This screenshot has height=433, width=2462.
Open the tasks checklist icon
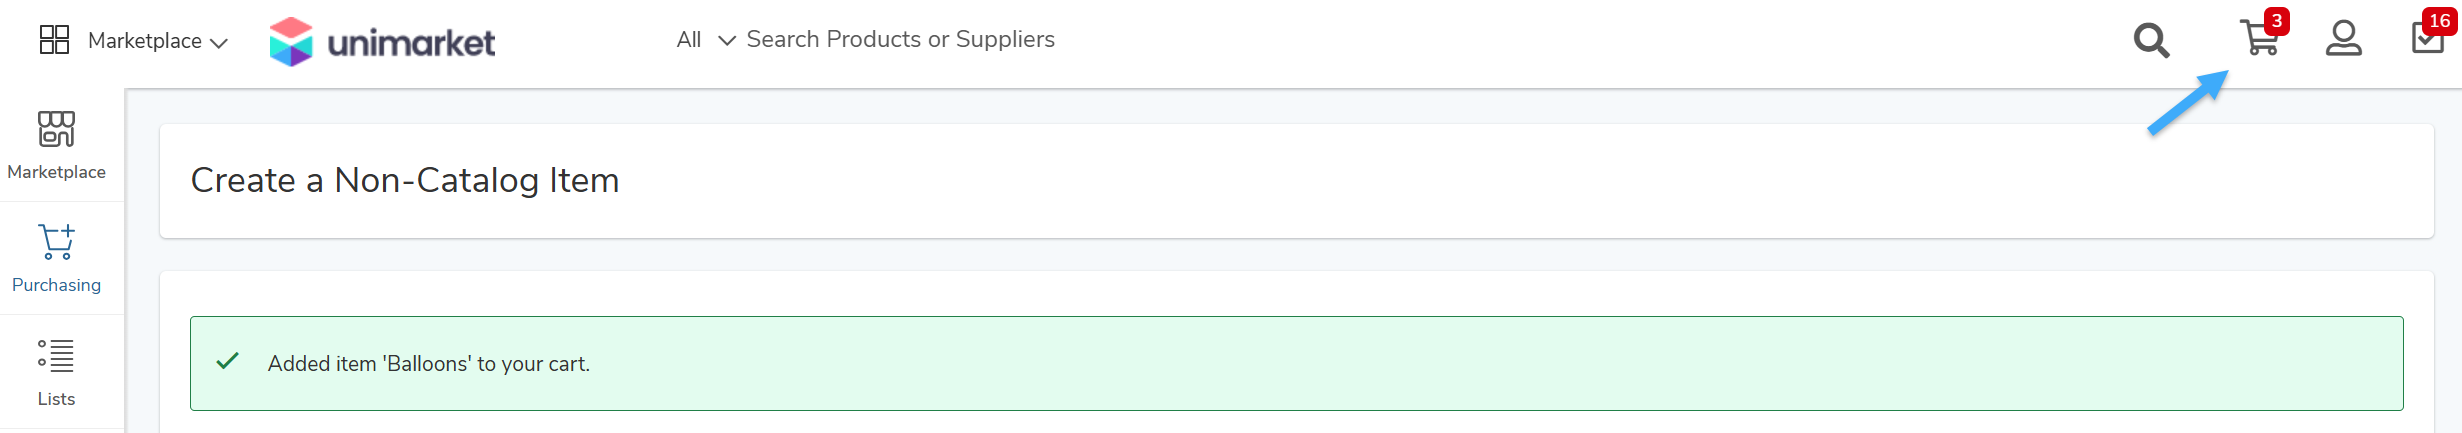click(x=2427, y=39)
